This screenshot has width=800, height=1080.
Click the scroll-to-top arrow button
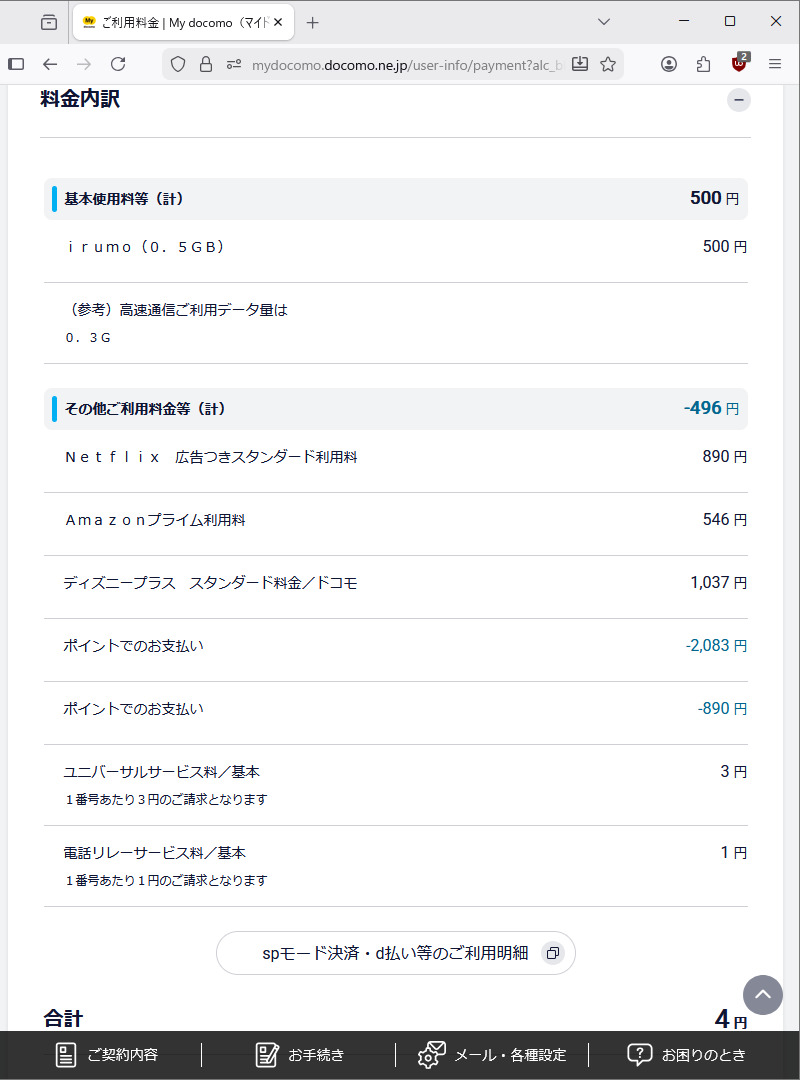(762, 994)
